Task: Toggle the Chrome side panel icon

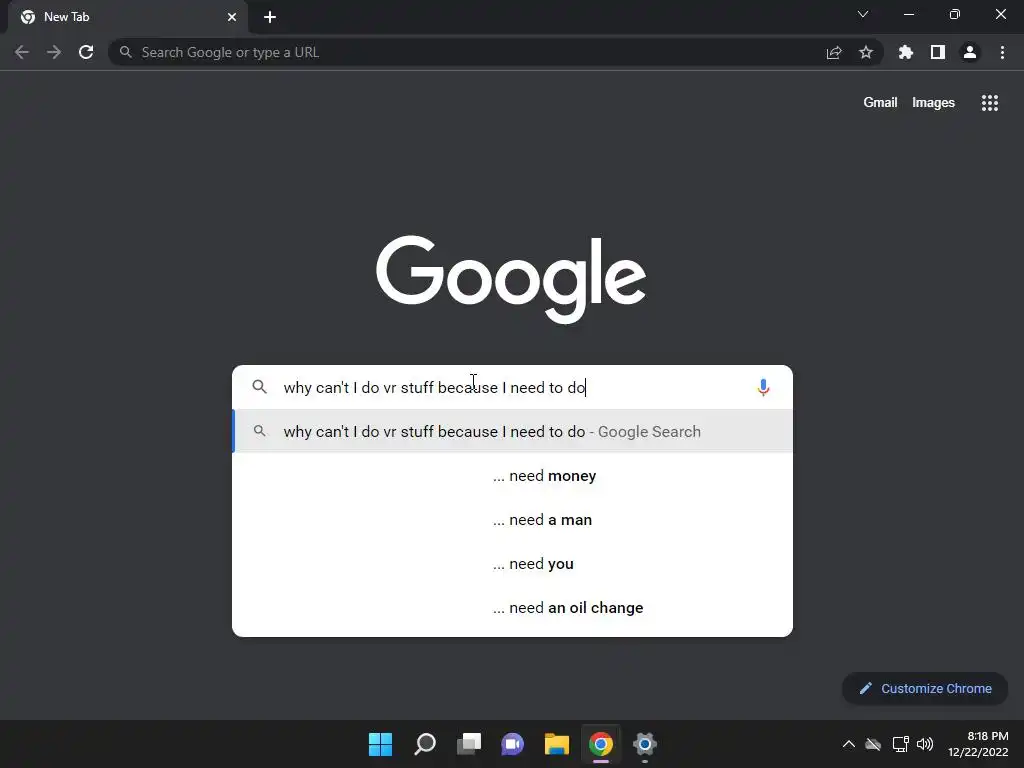Action: click(x=938, y=52)
